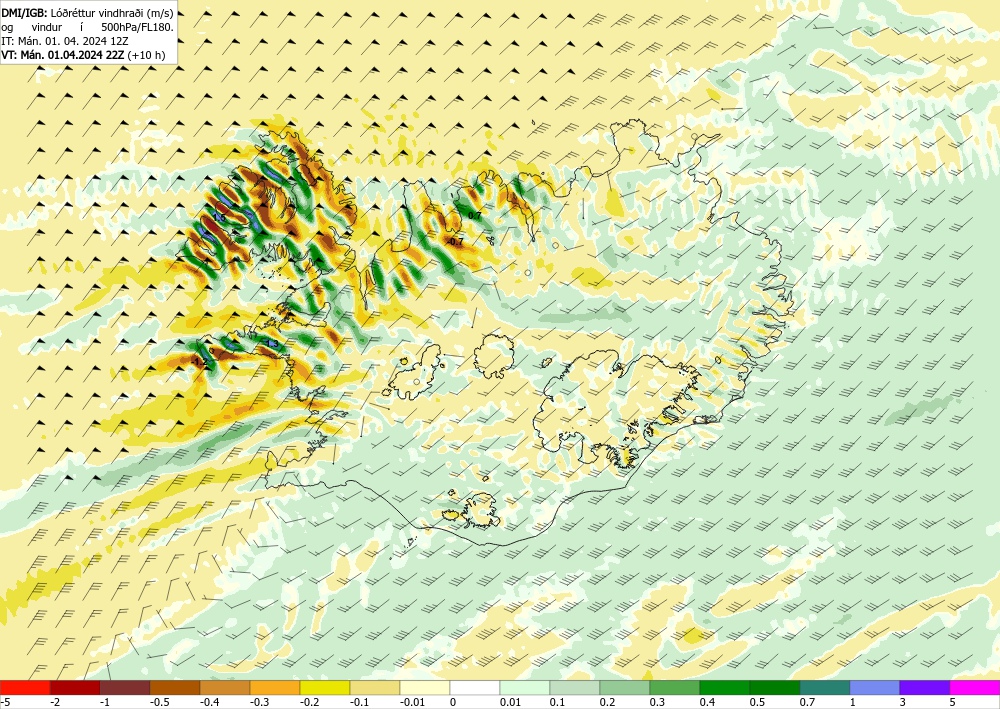Pick the green swatch between 0.4 and 0.5
The width and height of the screenshot is (1000, 709).
(x=725, y=688)
